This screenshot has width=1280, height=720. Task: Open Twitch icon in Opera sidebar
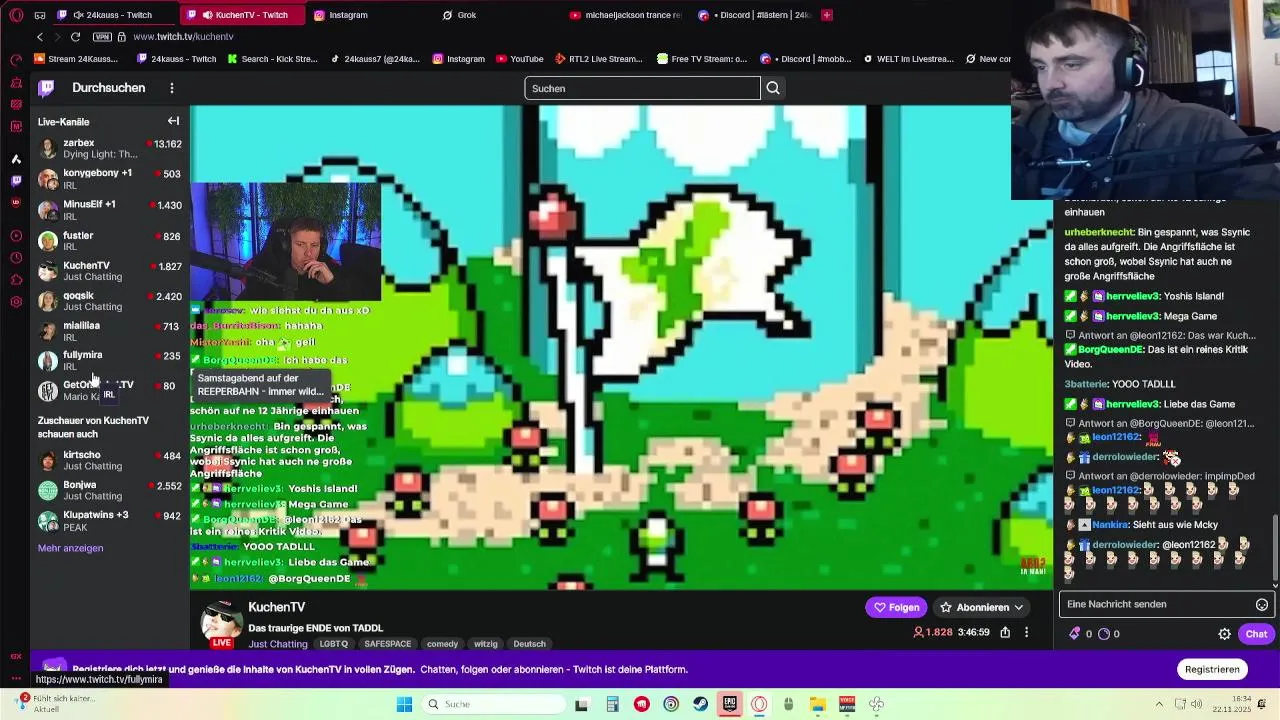click(x=15, y=181)
